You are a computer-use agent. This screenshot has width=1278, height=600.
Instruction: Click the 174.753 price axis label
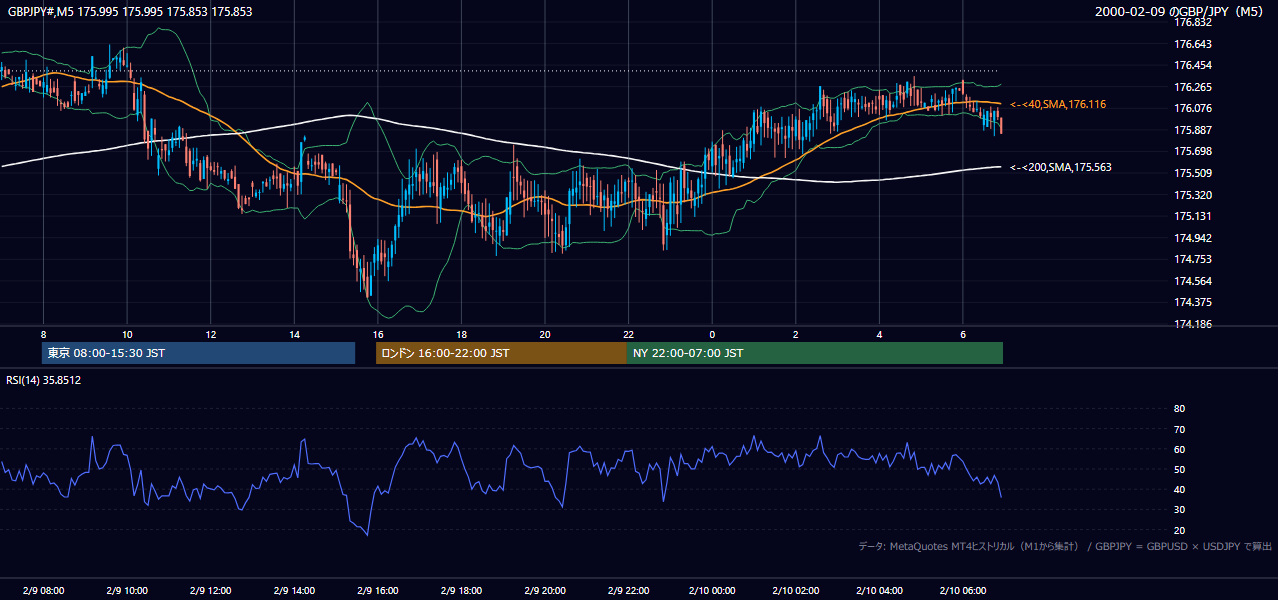pyautogui.click(x=1193, y=259)
